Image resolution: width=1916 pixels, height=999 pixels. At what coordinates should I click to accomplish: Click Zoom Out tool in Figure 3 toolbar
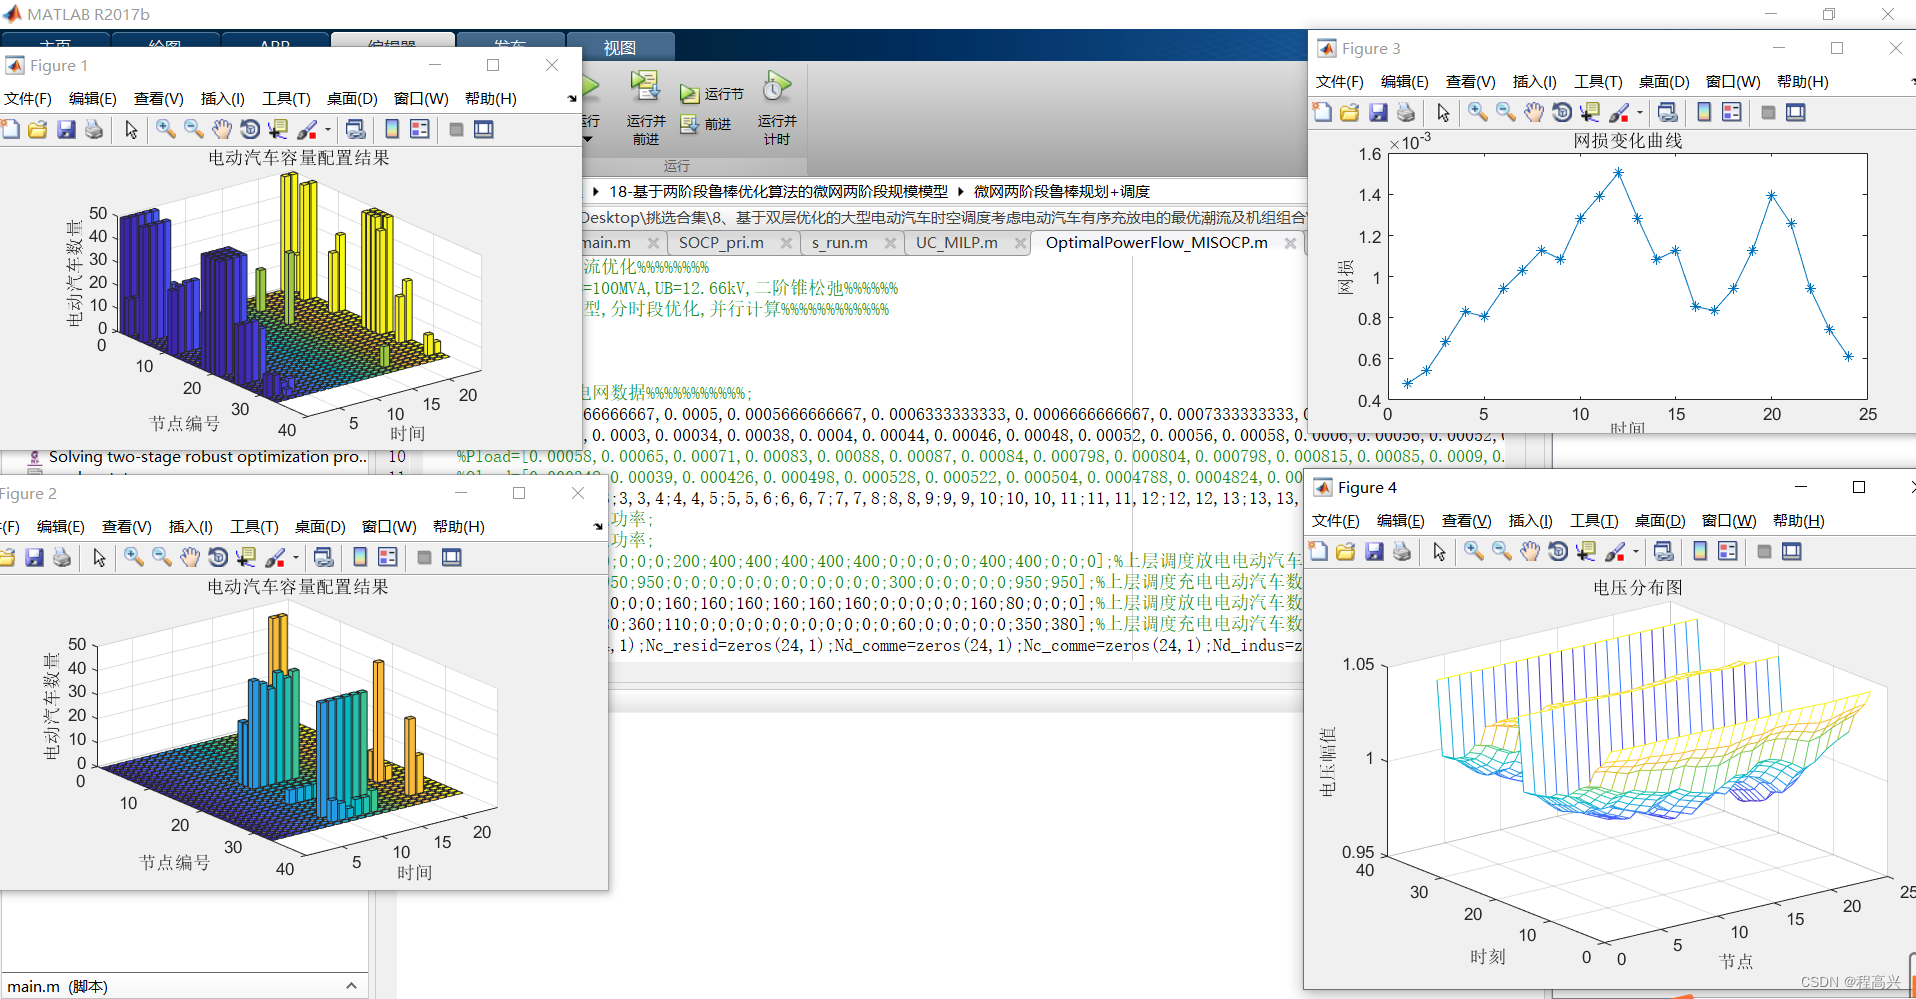(x=1506, y=112)
